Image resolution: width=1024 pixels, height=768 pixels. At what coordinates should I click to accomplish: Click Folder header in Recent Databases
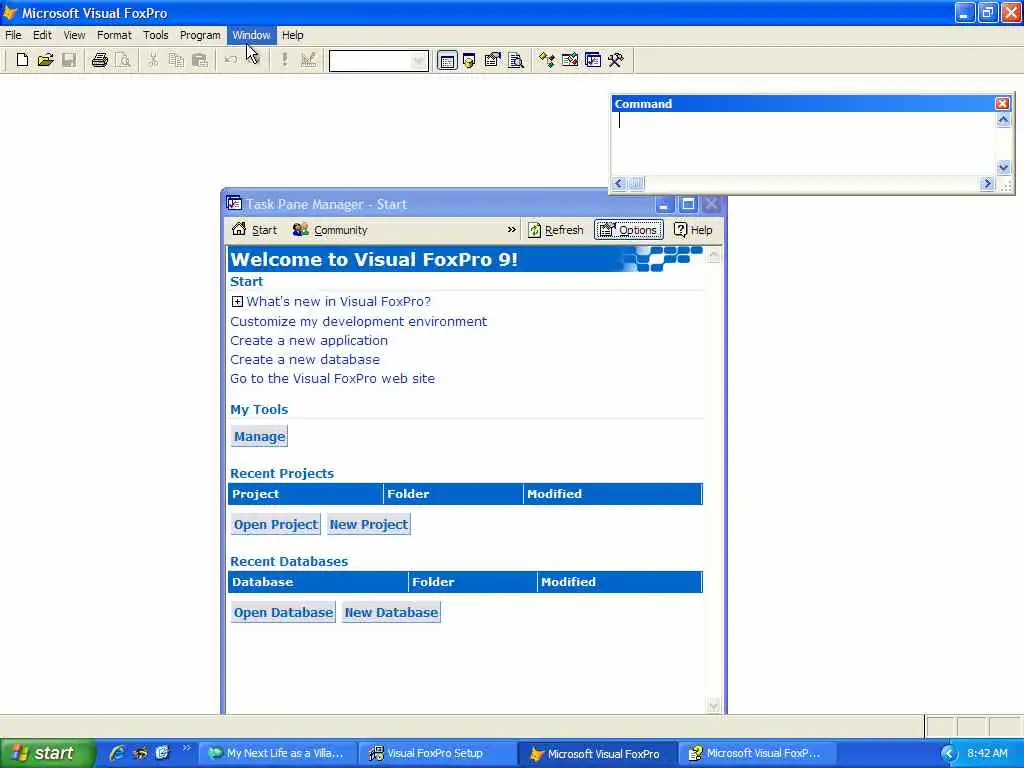472,582
